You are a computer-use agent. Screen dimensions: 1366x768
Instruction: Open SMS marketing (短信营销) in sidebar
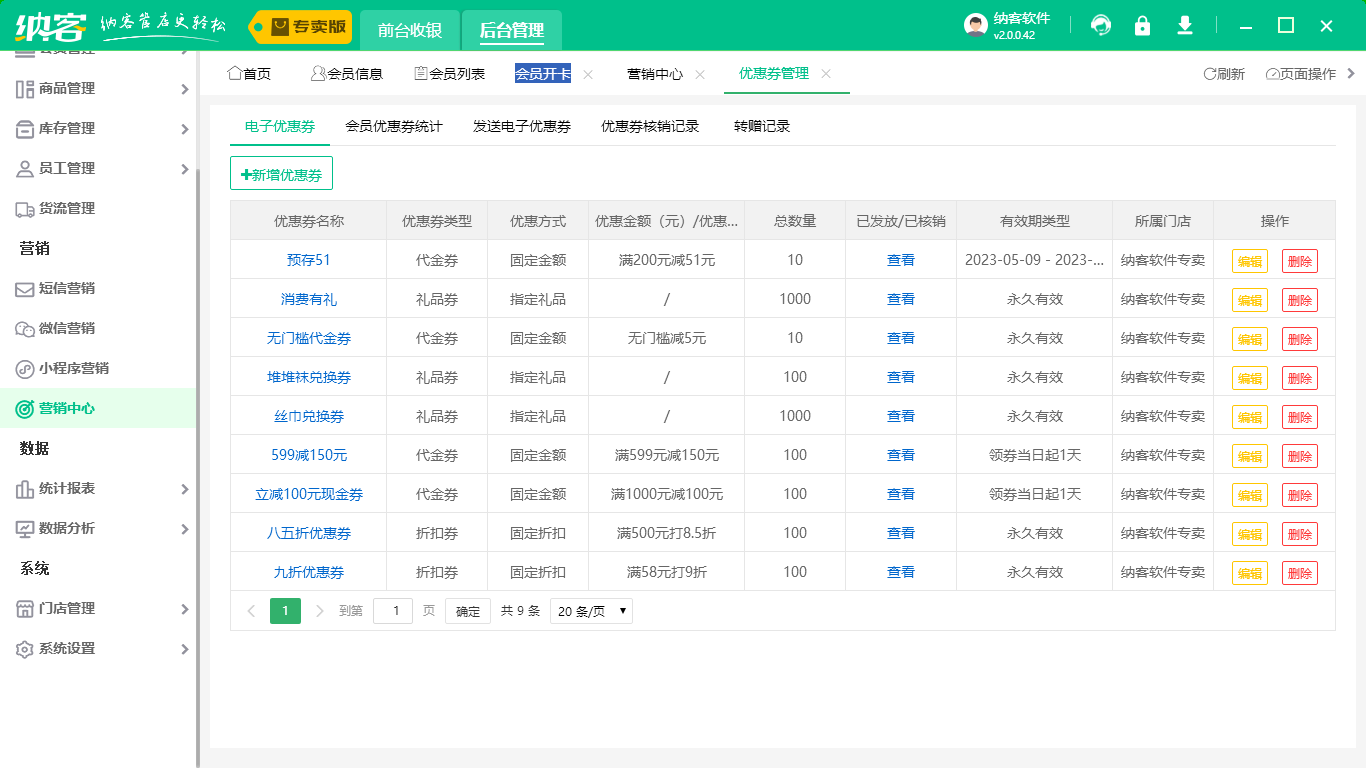tap(66, 288)
